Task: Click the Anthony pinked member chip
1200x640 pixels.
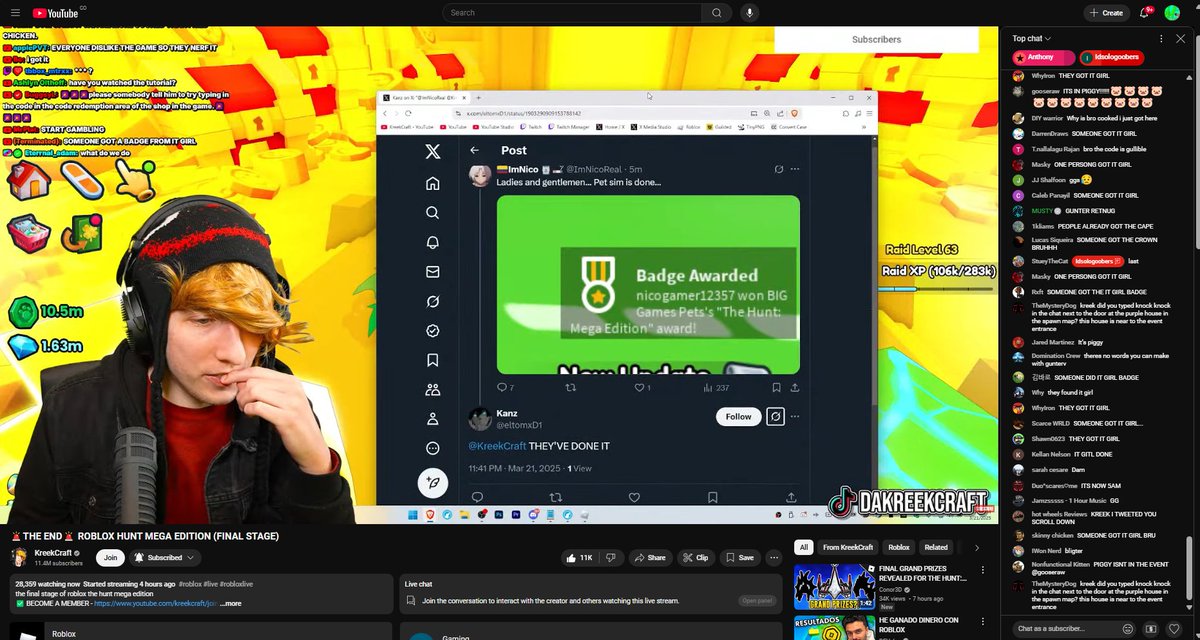Action: (x=1044, y=58)
